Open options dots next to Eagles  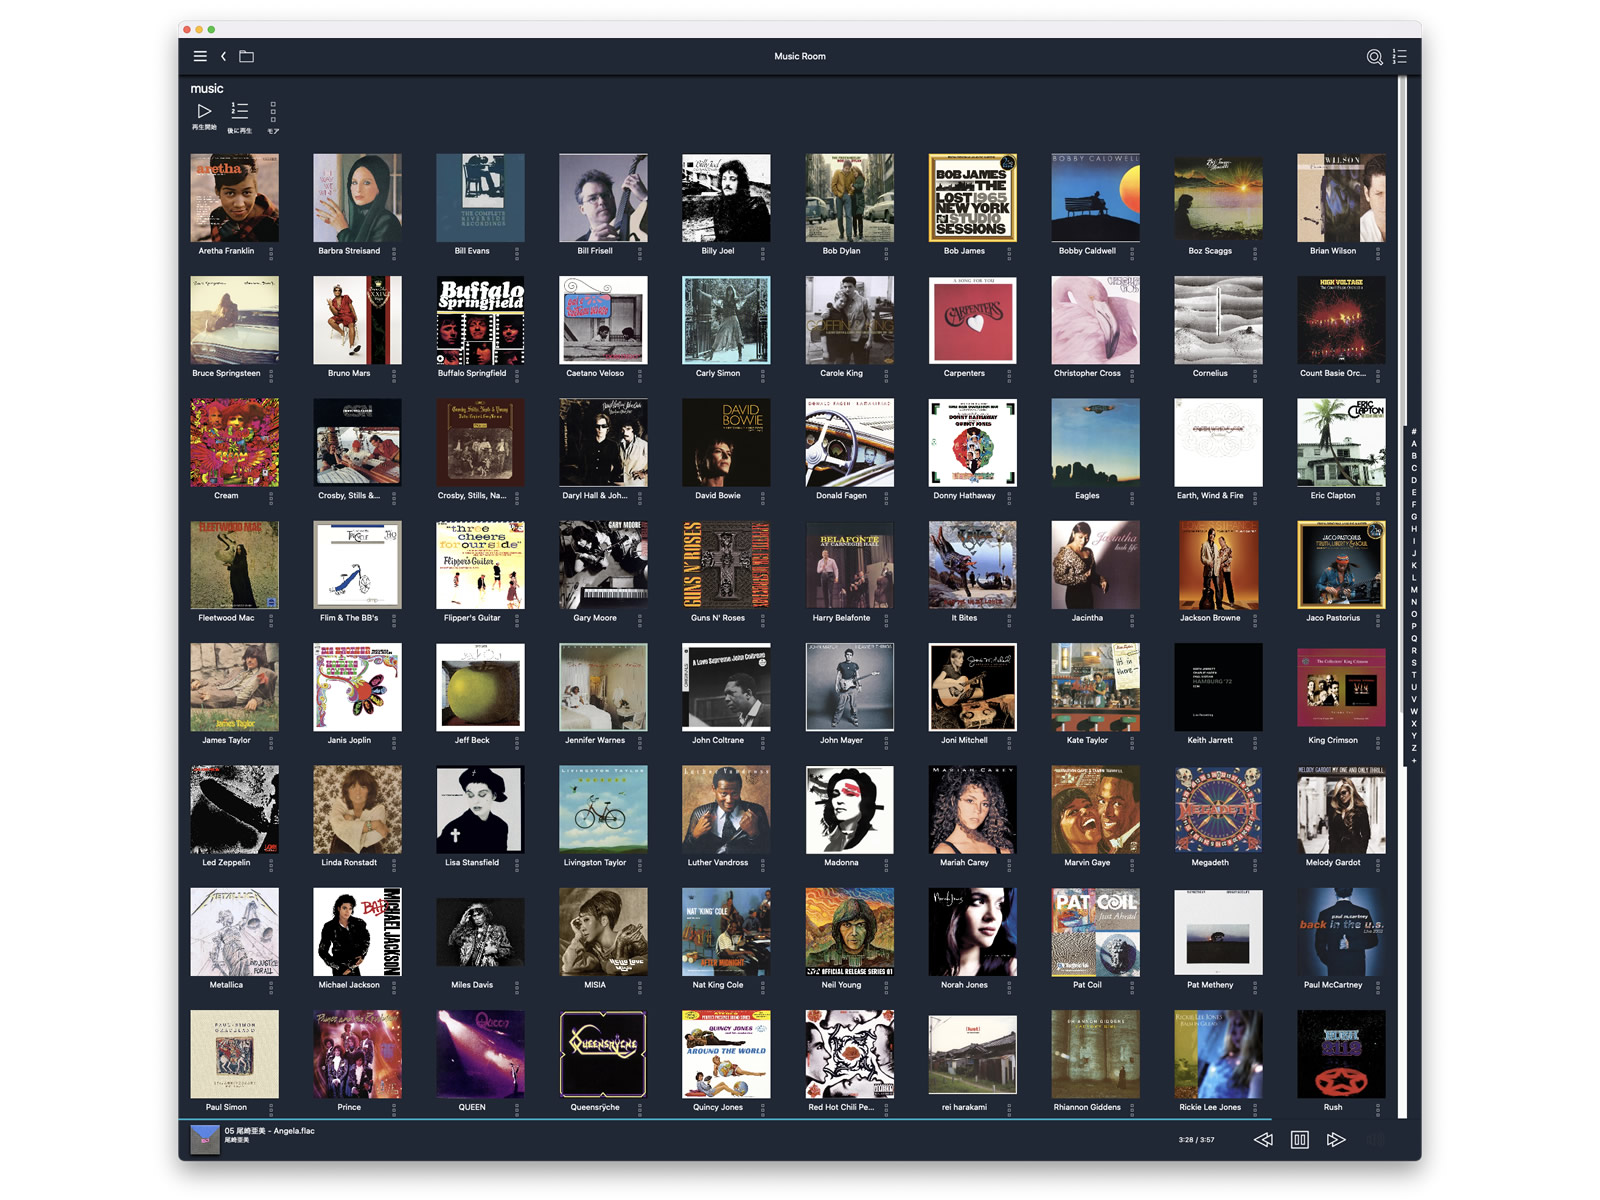point(1132,497)
